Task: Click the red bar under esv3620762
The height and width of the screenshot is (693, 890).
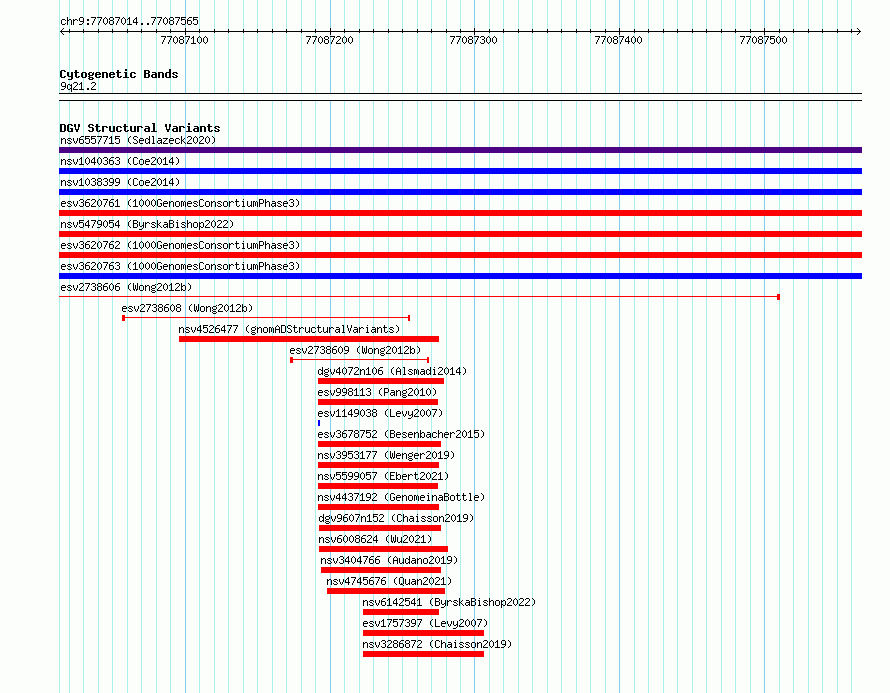Action: click(460, 255)
